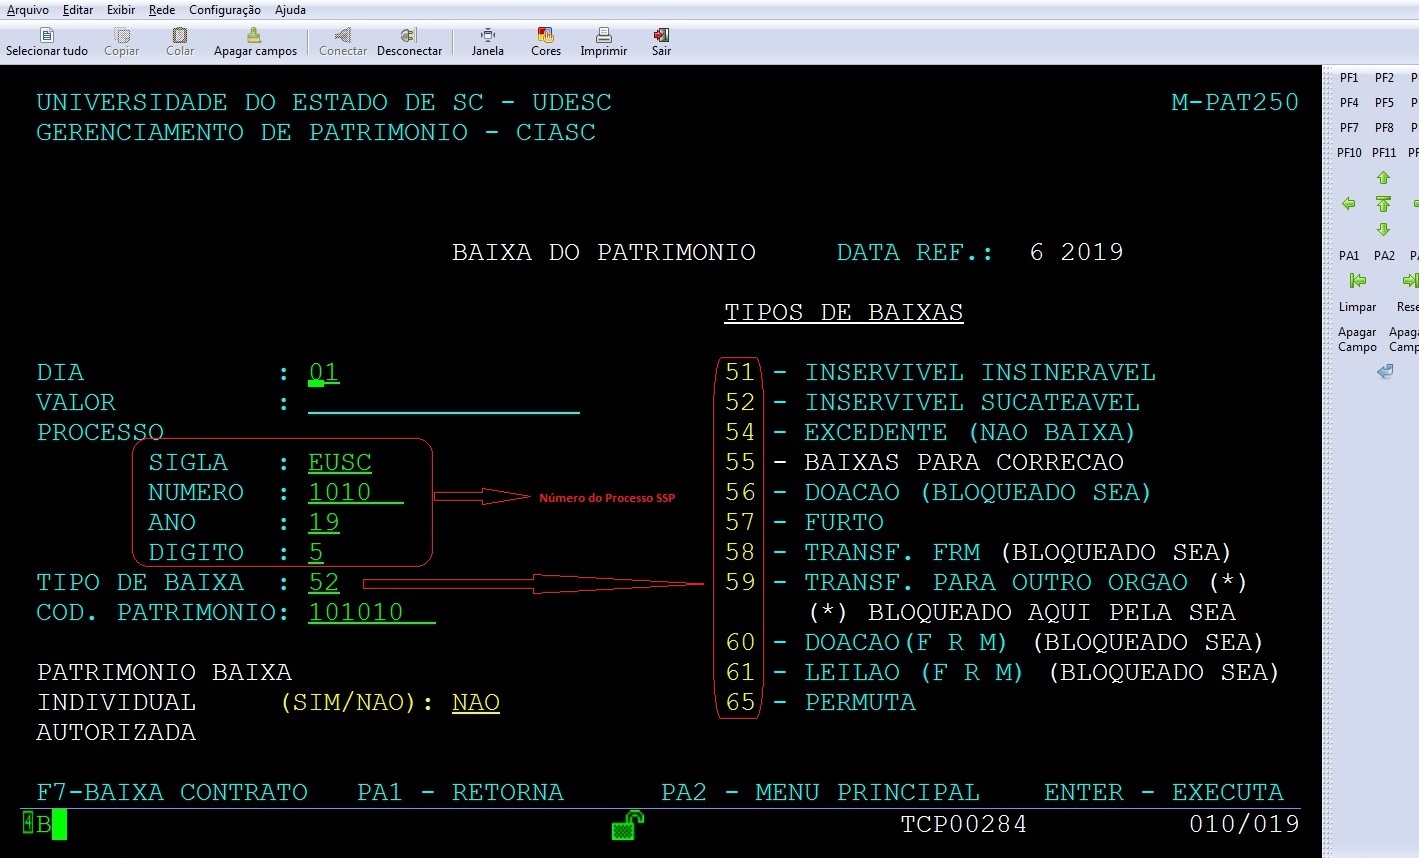Image resolution: width=1419 pixels, height=858 pixels.
Task: Click the Apagar campos toolbar icon
Action: pyautogui.click(x=254, y=36)
